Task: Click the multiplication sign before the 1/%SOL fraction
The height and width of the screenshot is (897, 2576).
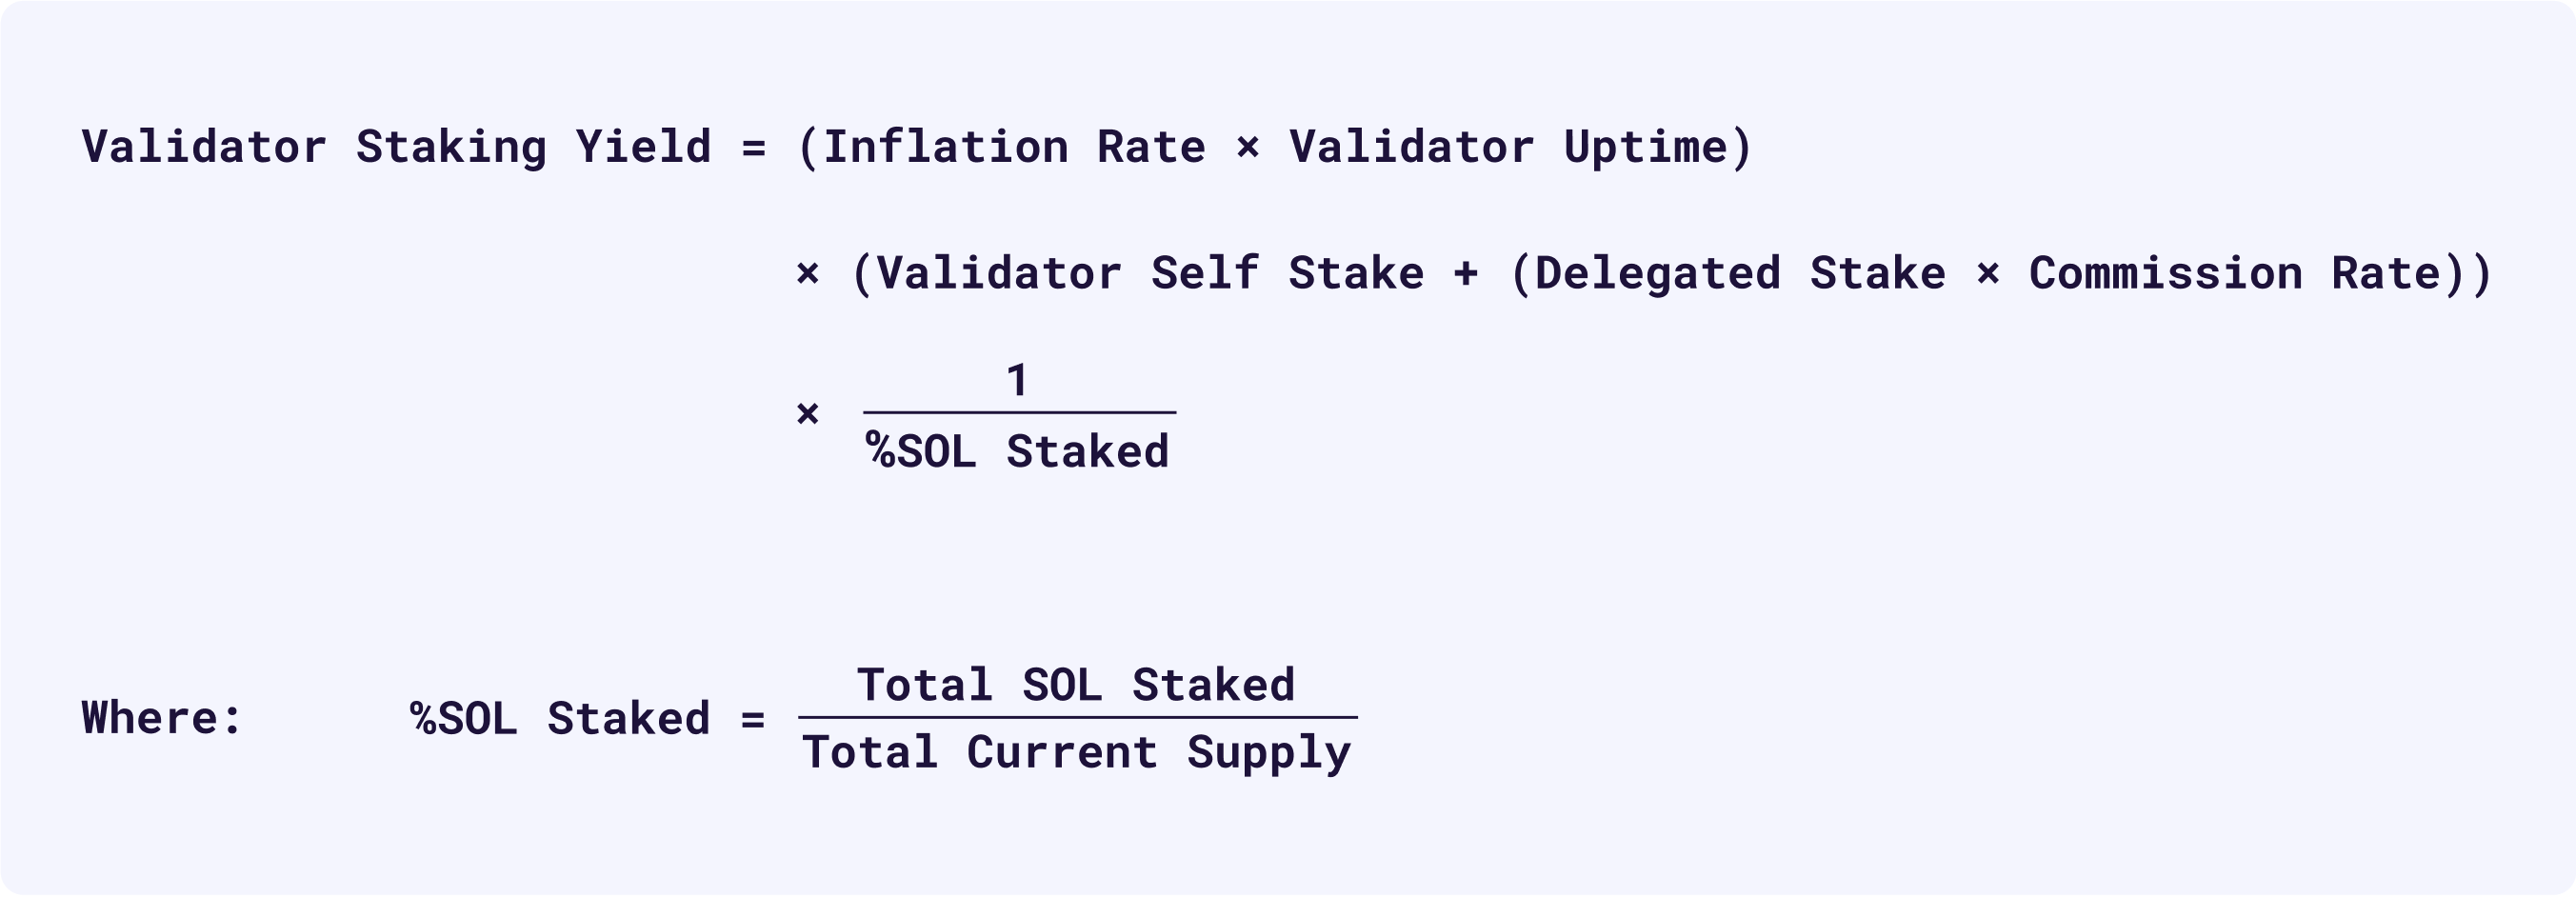Action: (808, 413)
